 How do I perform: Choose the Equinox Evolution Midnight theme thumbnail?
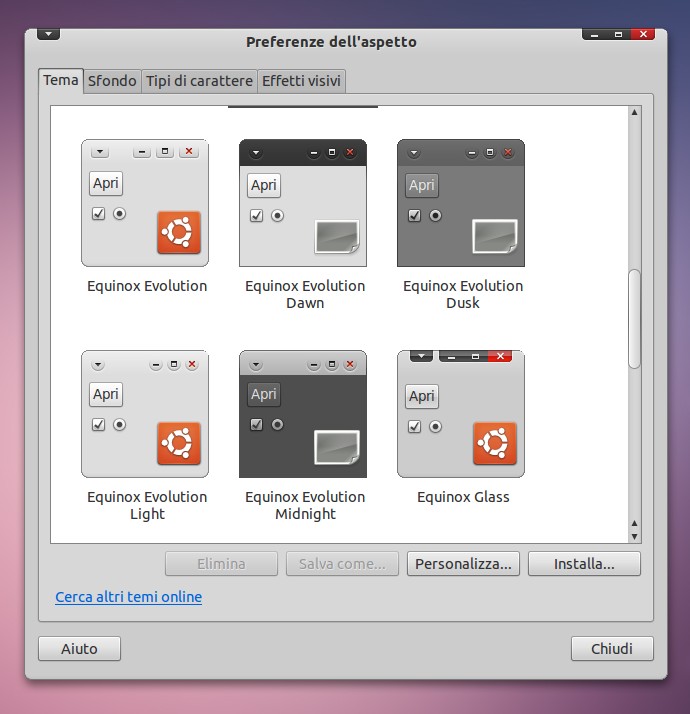(x=303, y=414)
